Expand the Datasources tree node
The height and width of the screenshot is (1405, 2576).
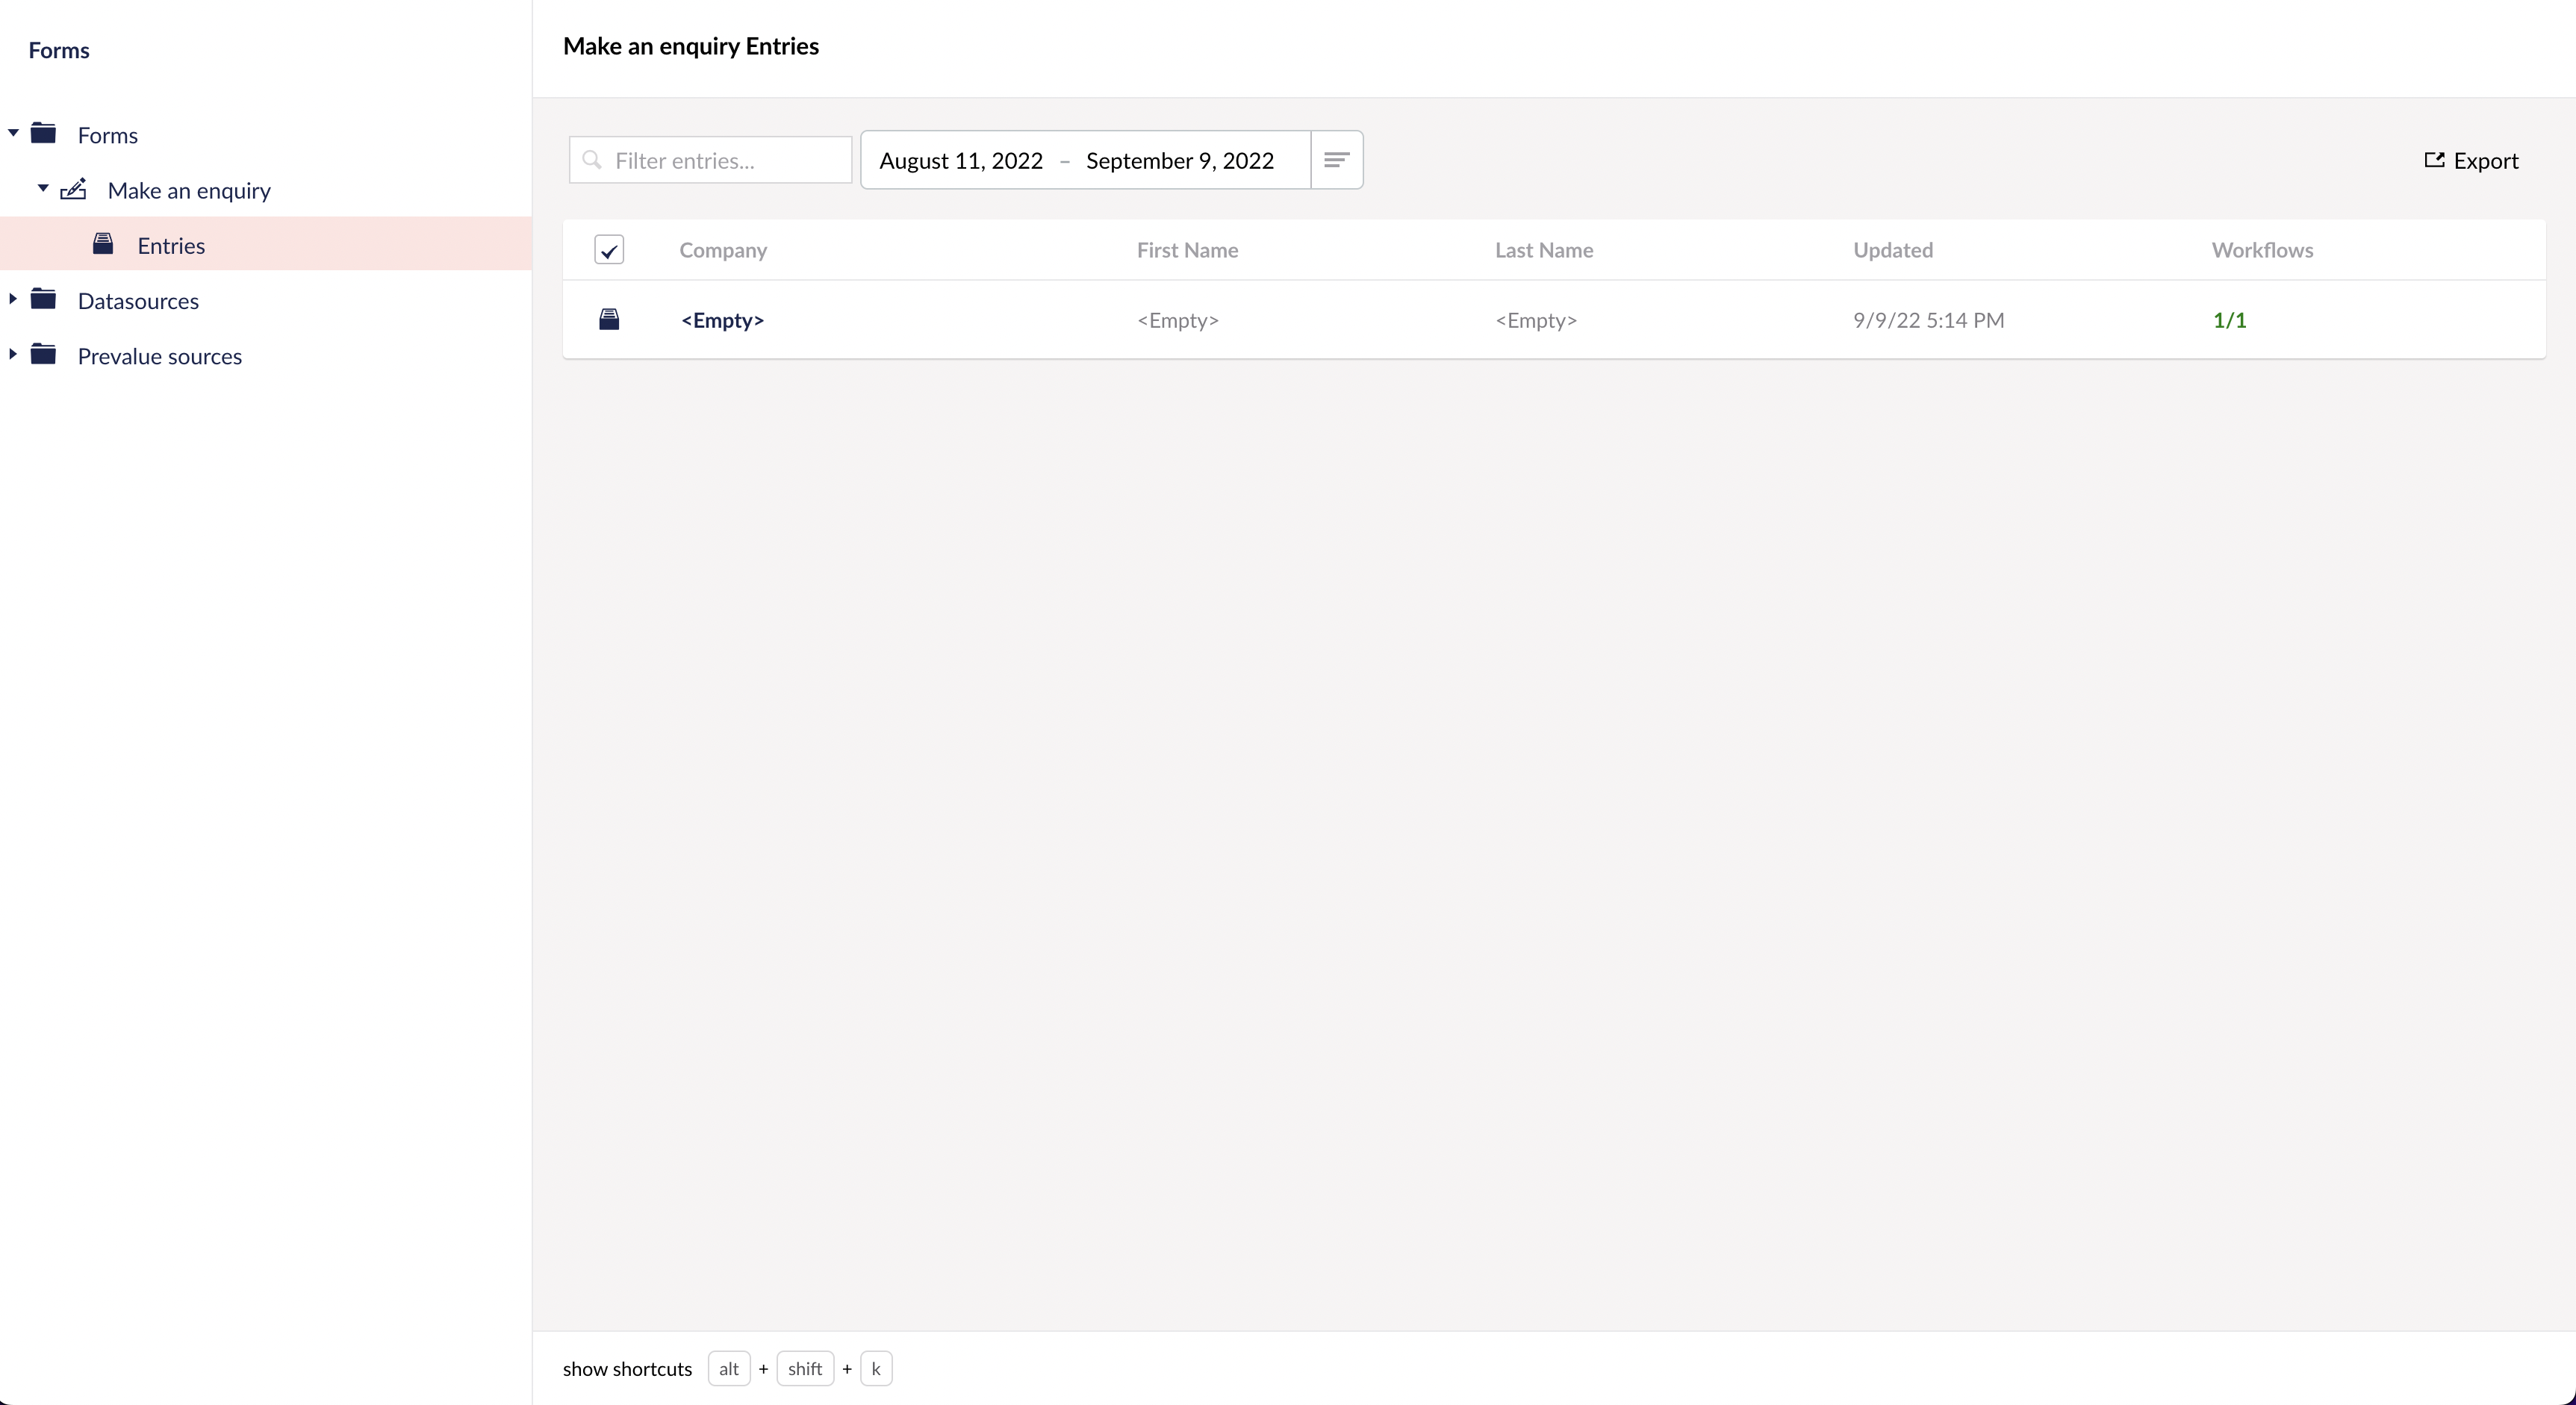click(x=13, y=299)
